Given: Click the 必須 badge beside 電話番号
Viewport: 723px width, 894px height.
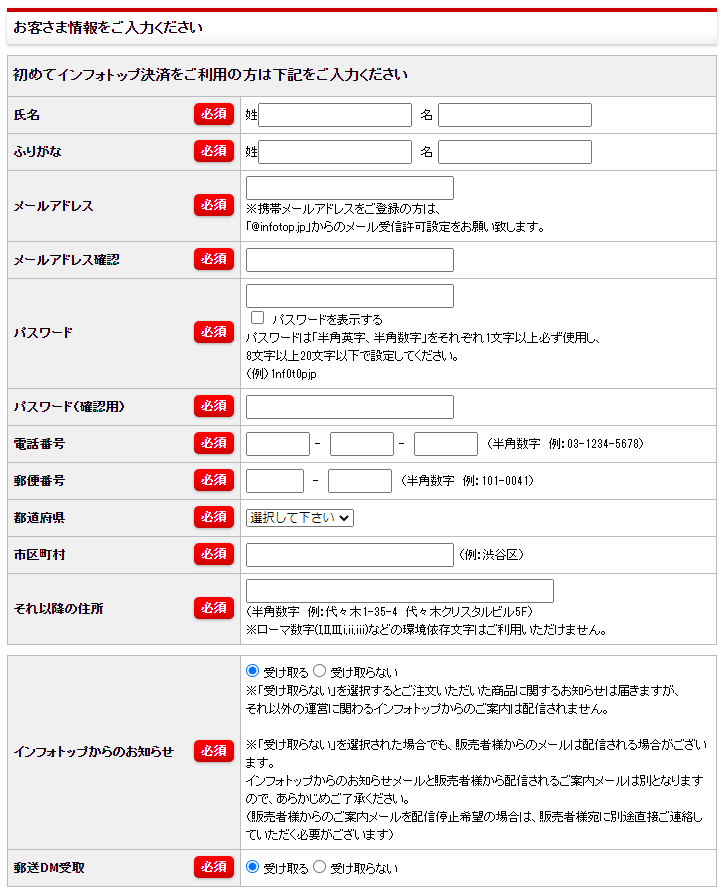Looking at the screenshot, I should 214,443.
